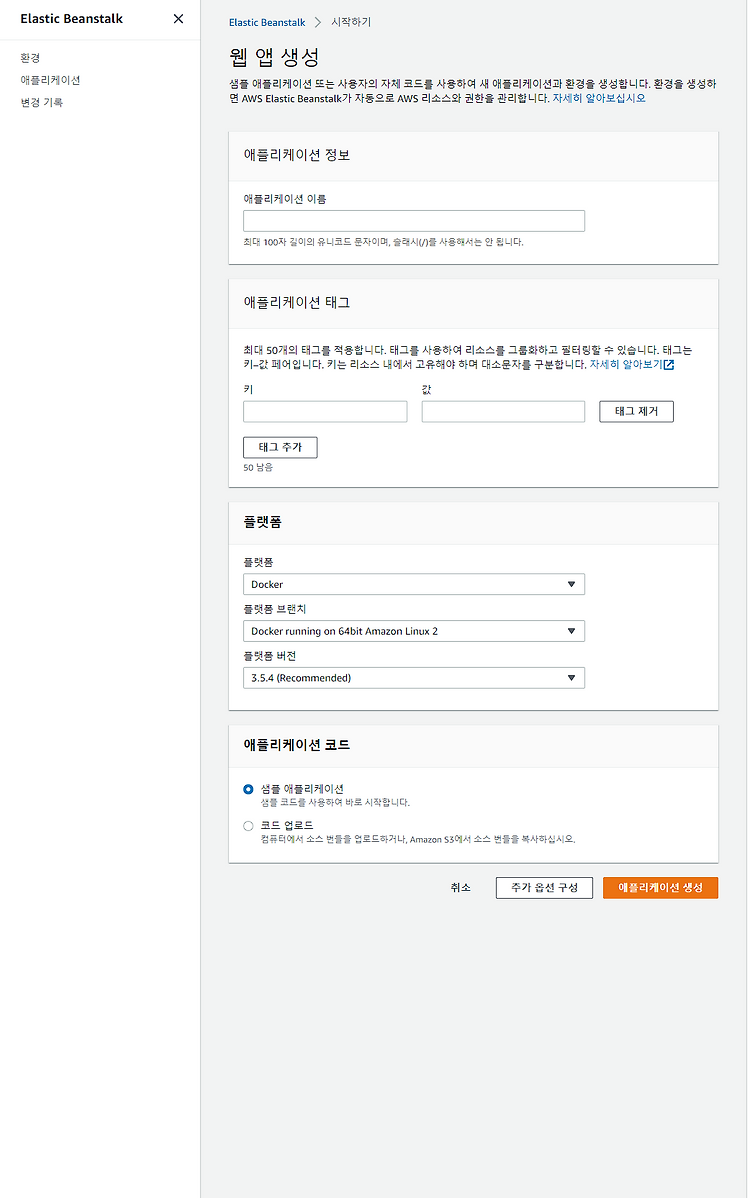Open 환경 in the sidebar
This screenshot has height=1198, width=750.
pos(31,58)
